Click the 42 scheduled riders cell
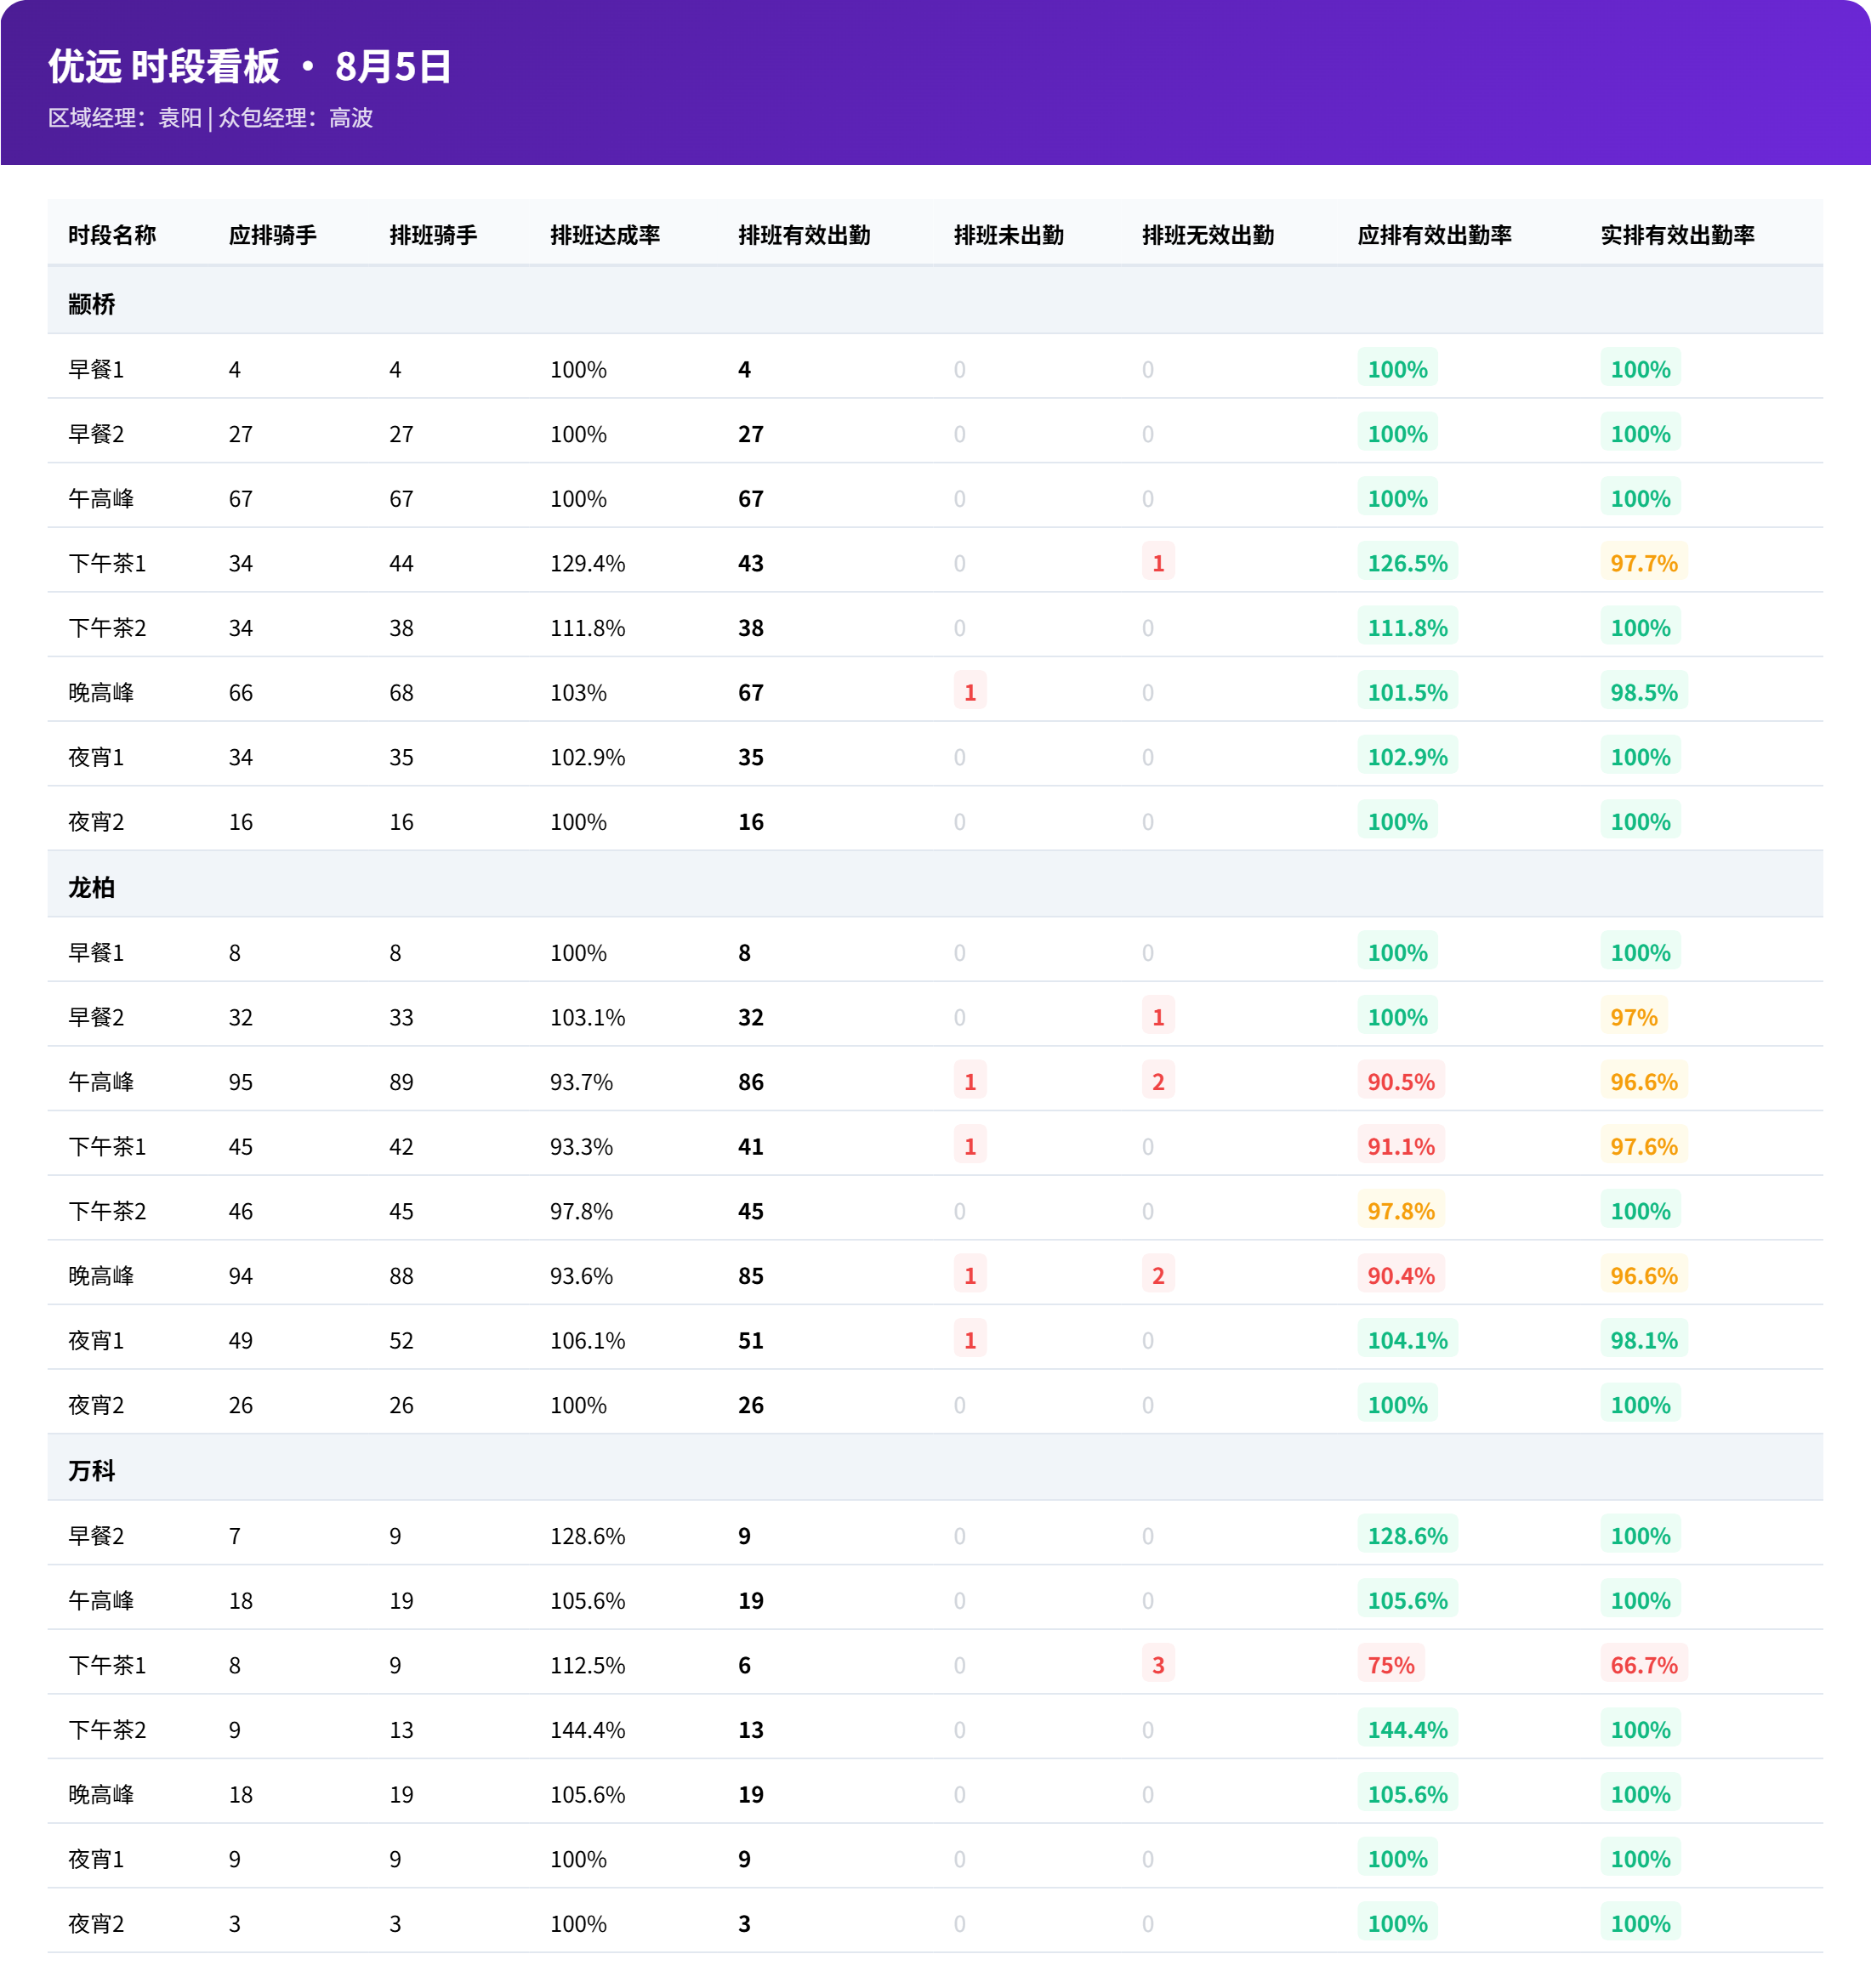 402,1146
